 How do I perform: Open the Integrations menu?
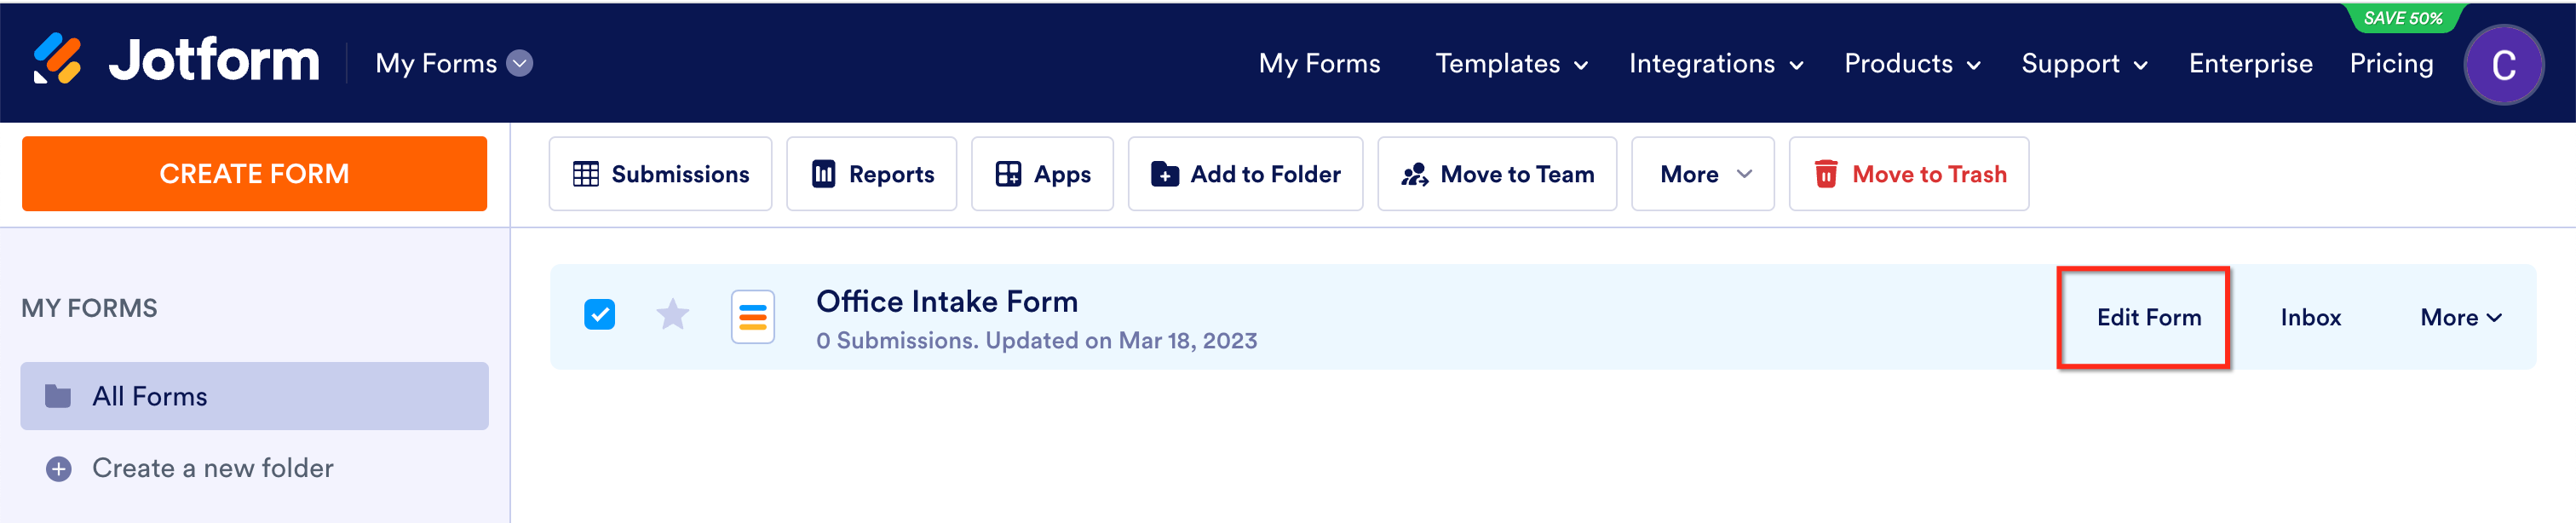pyautogui.click(x=1716, y=64)
